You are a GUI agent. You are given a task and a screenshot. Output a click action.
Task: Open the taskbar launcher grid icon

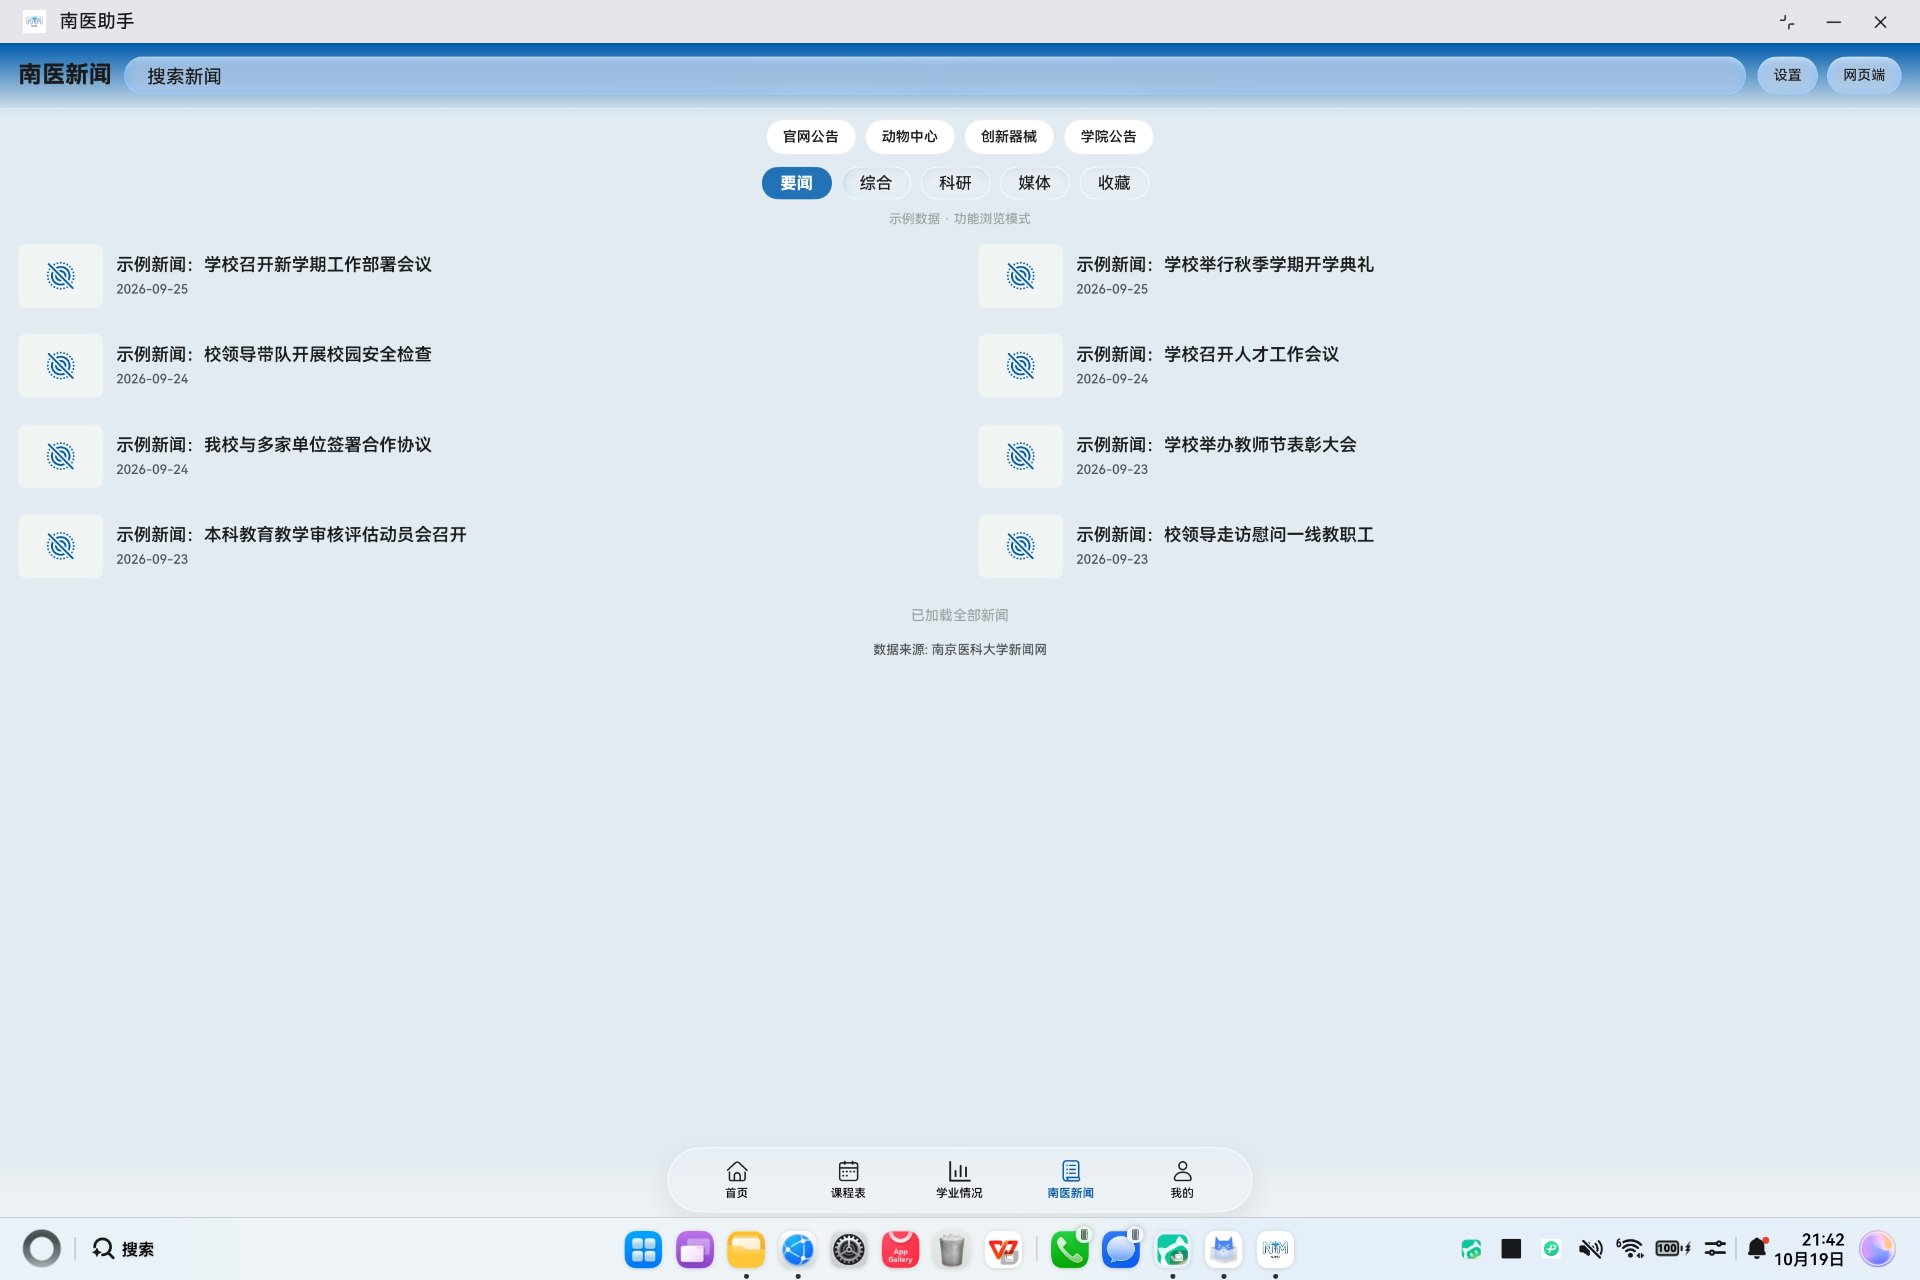point(643,1249)
